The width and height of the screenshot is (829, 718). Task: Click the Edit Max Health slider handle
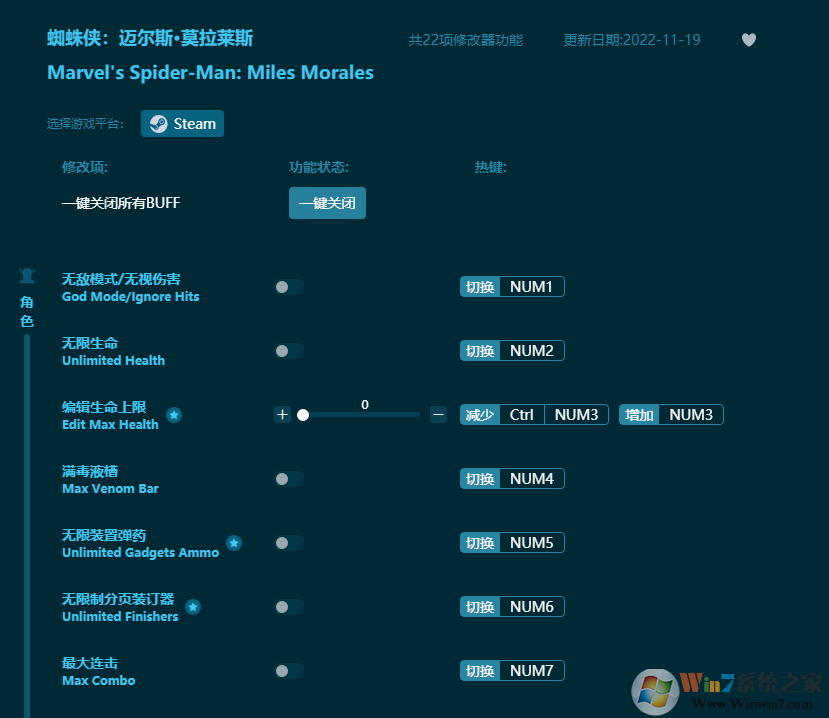[303, 415]
